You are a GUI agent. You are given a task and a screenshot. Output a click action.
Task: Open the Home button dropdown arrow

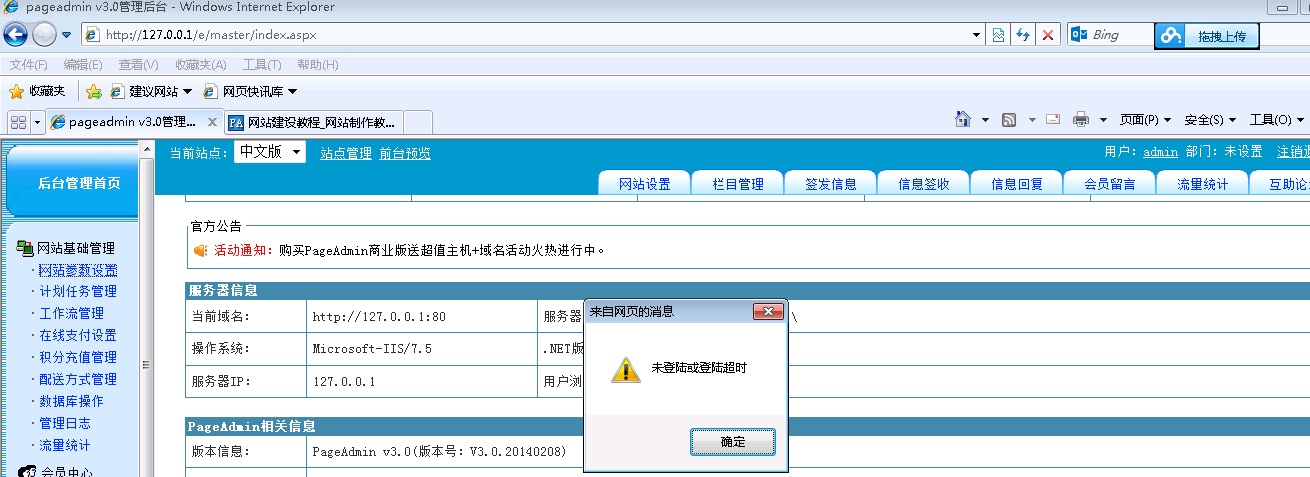[x=985, y=120]
